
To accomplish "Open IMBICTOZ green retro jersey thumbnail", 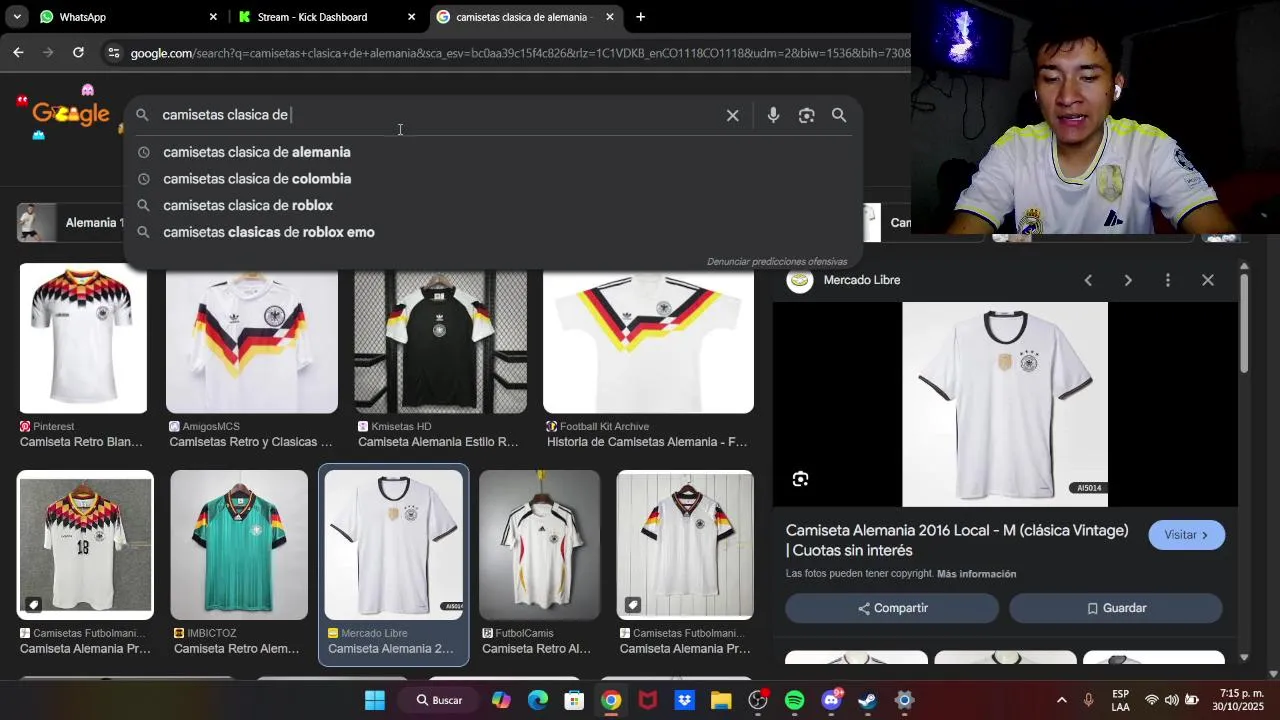I will click(239, 545).
